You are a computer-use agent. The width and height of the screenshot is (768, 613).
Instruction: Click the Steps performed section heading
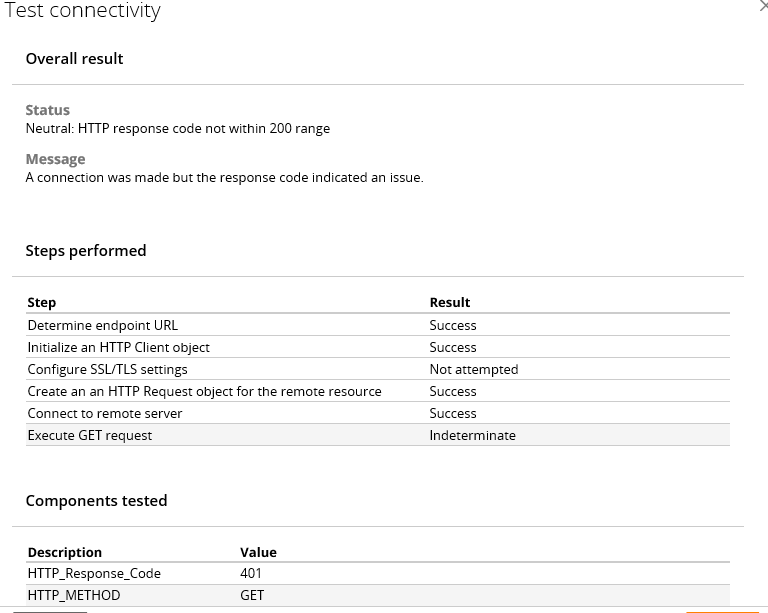click(x=86, y=251)
